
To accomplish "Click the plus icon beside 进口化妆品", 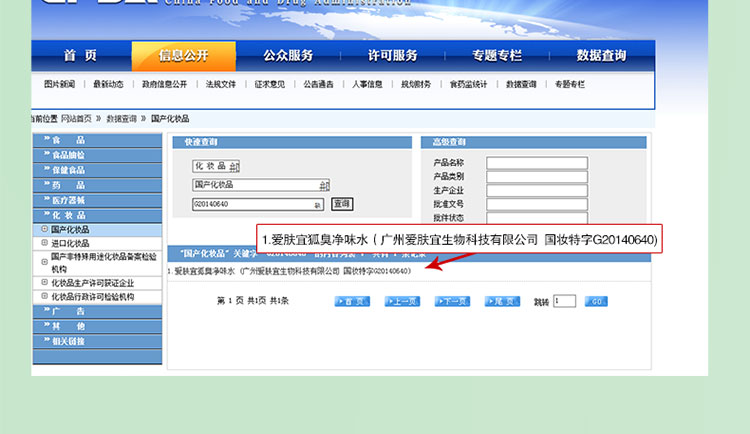I will (x=44, y=243).
